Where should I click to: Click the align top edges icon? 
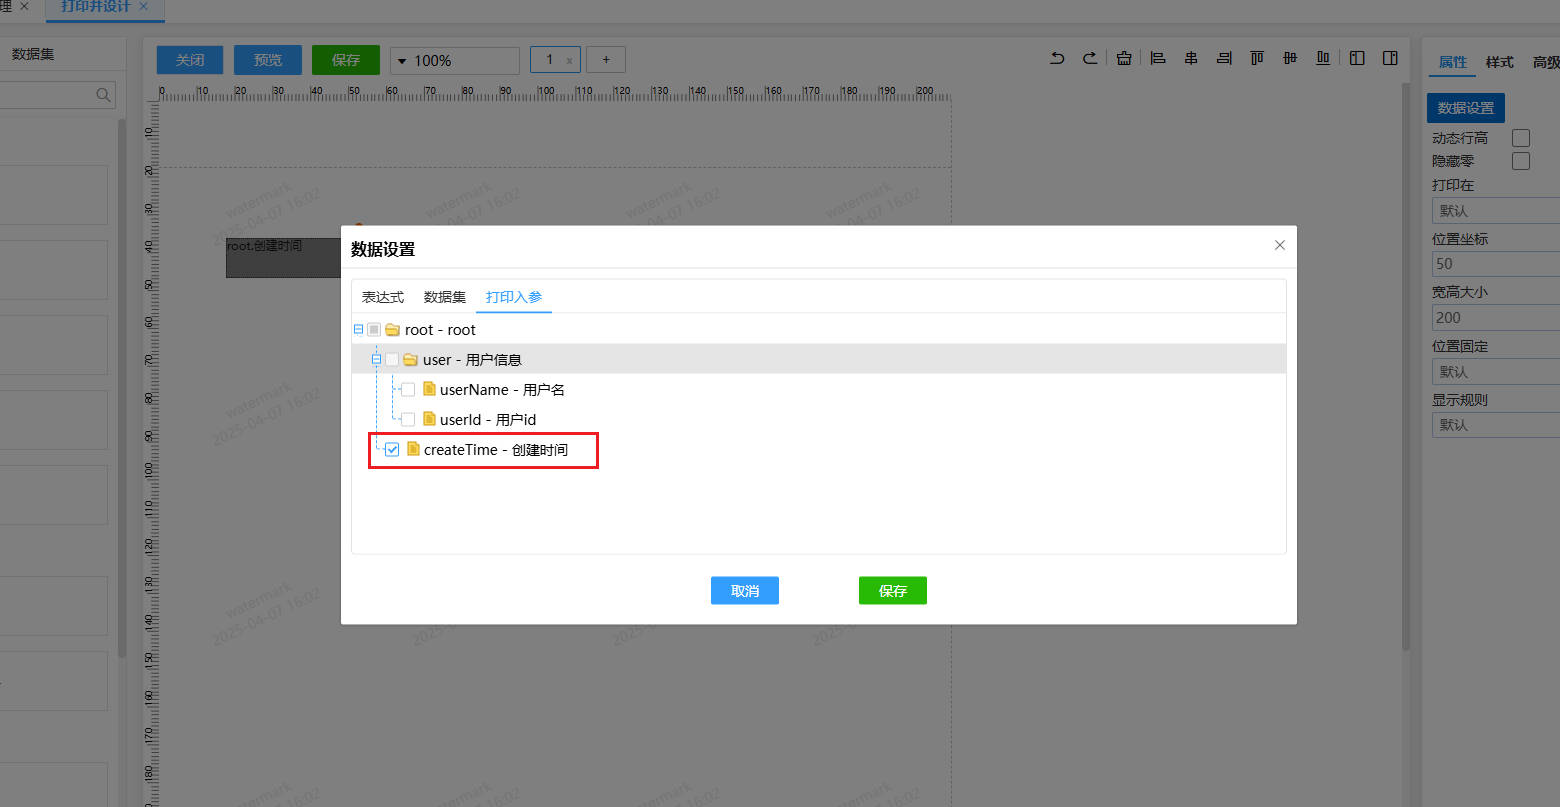pos(1257,59)
